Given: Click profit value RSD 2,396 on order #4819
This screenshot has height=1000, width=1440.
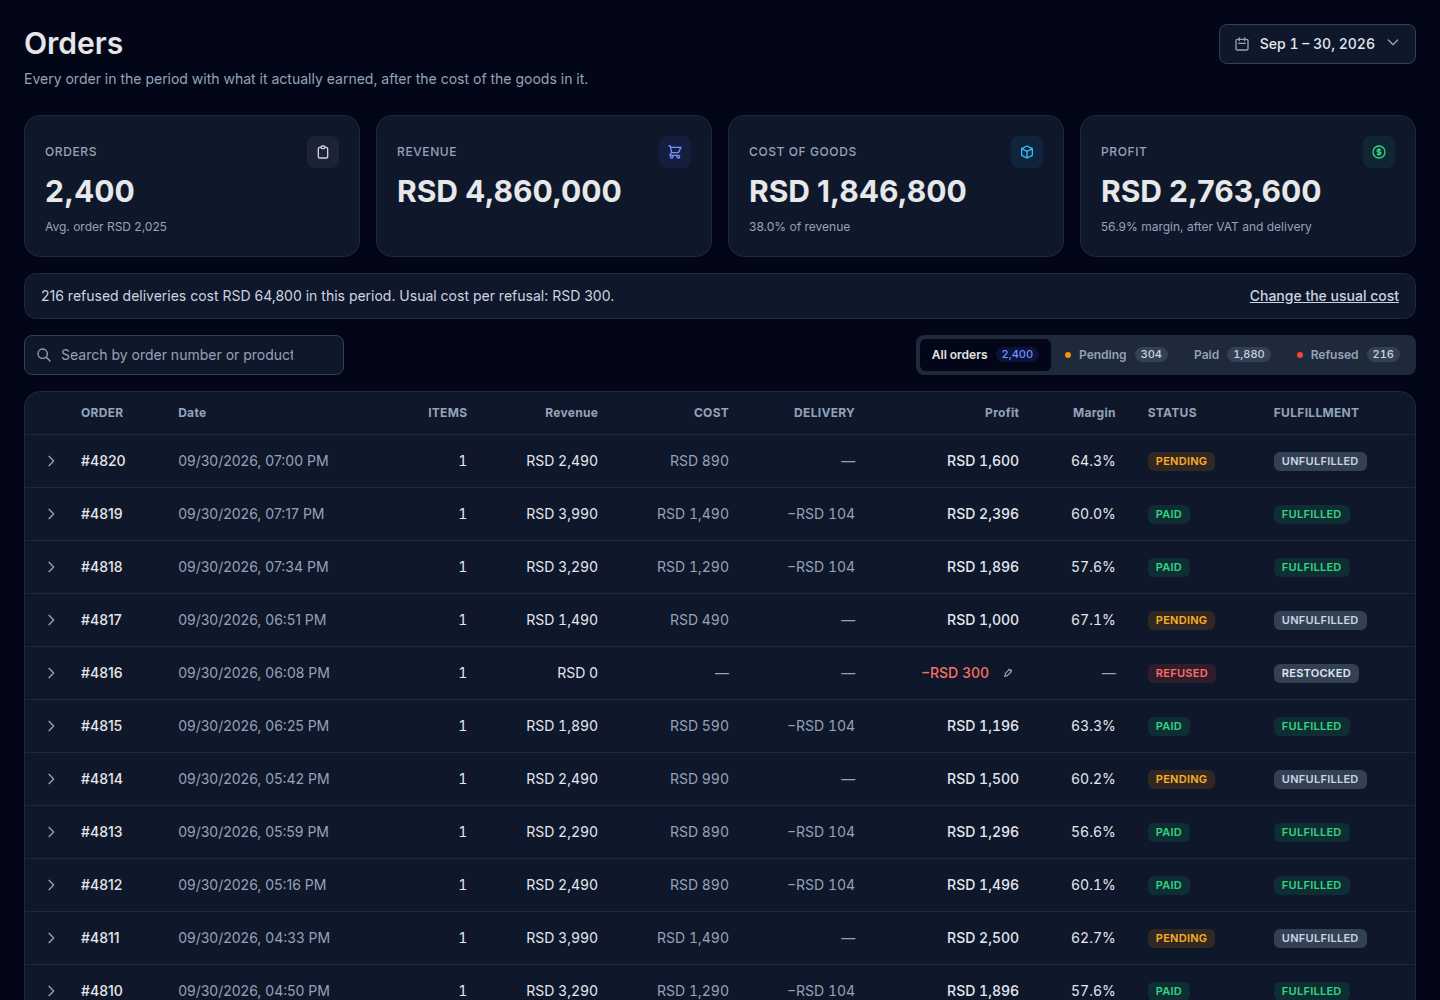Looking at the screenshot, I should coord(983,514).
